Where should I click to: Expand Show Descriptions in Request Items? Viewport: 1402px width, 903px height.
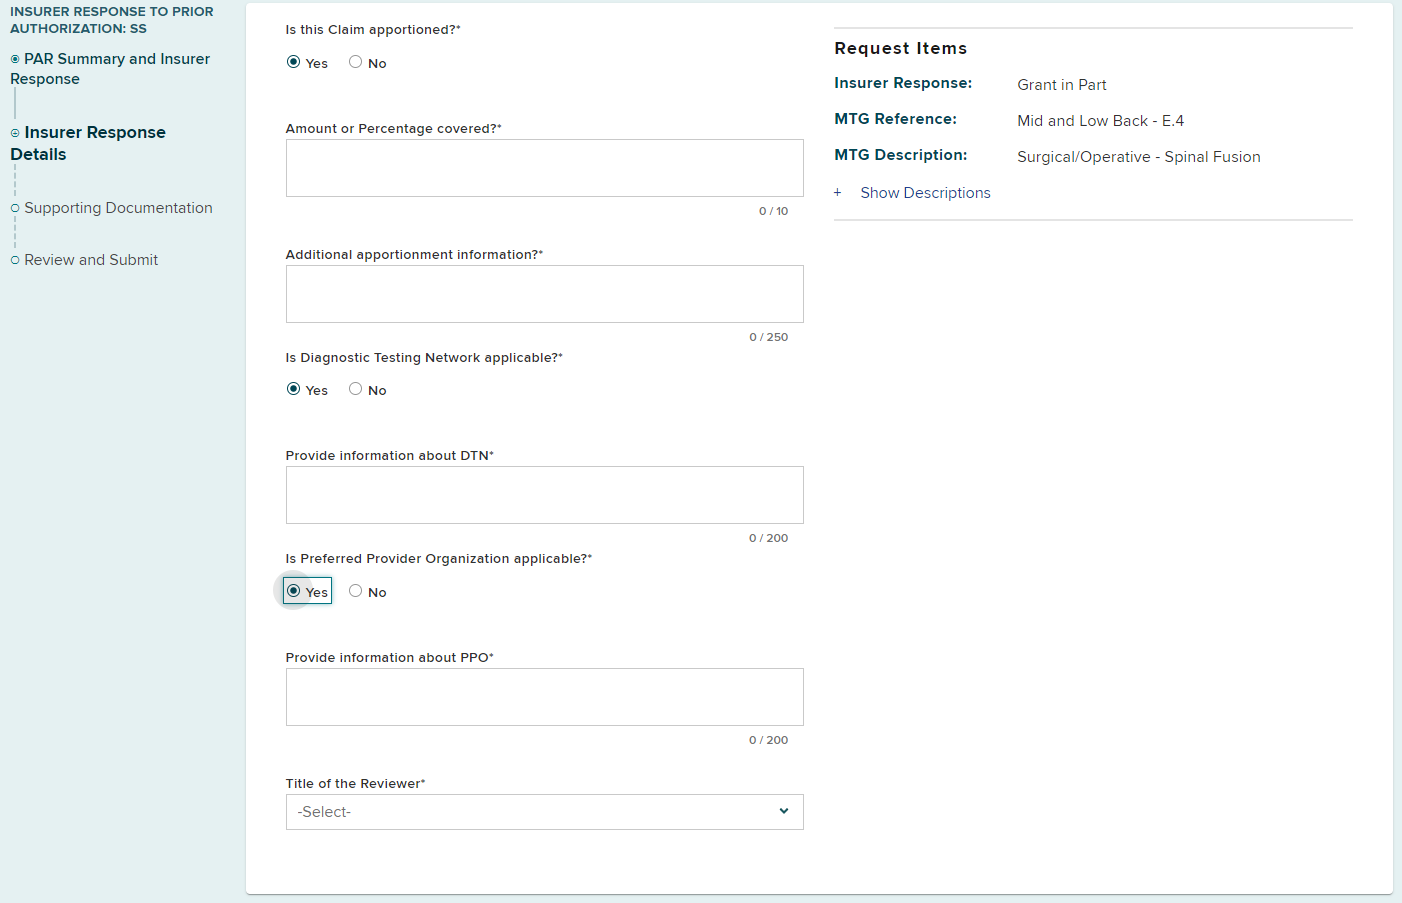pyautogui.click(x=925, y=193)
